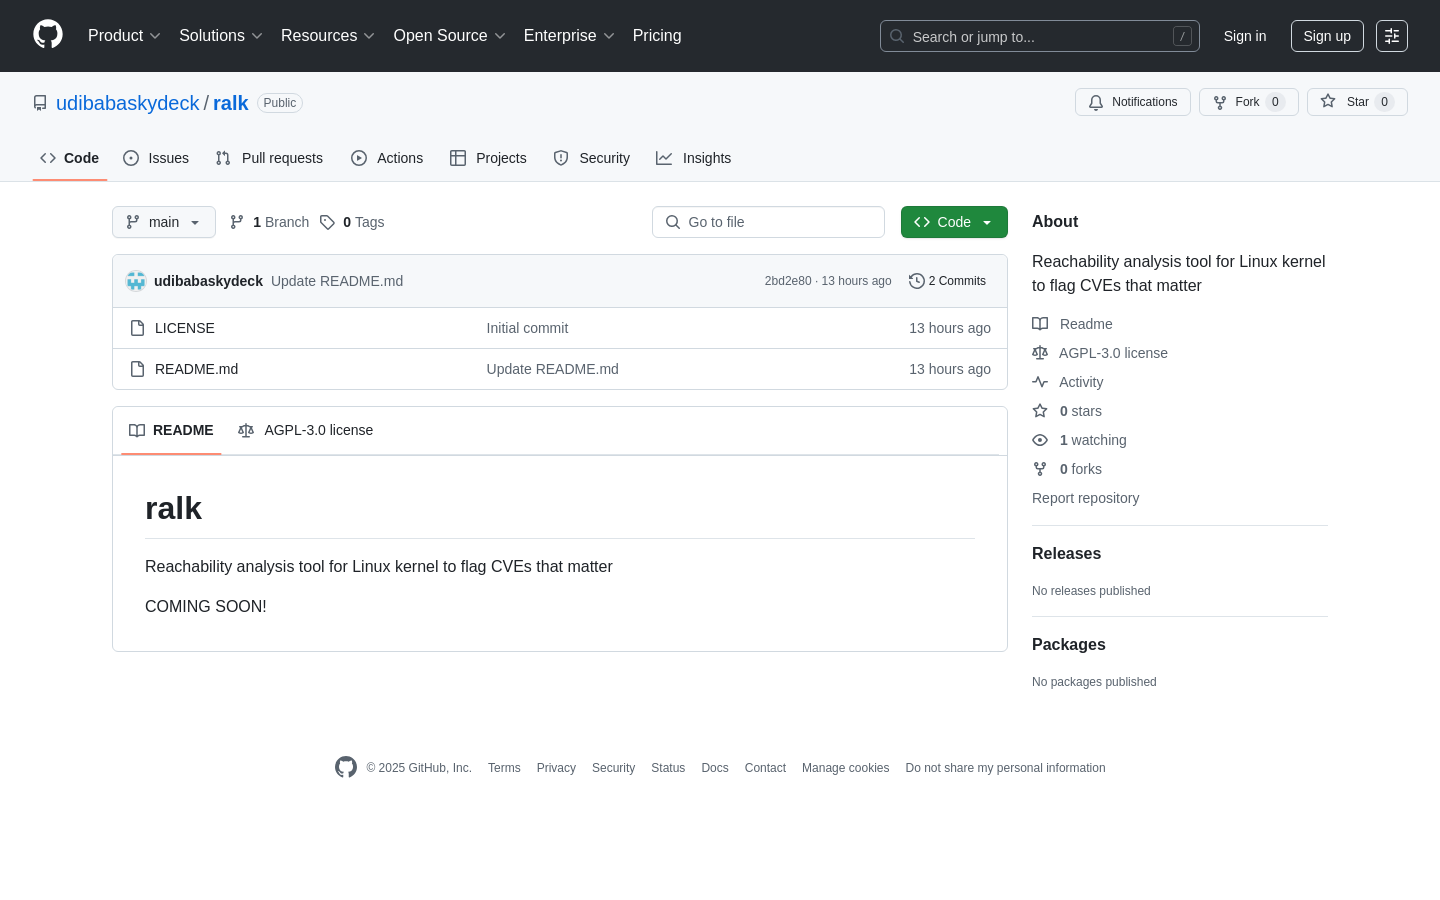This screenshot has height=900, width=1440.
Task: Switch to the AGPL-3.0 license tab
Action: point(305,430)
